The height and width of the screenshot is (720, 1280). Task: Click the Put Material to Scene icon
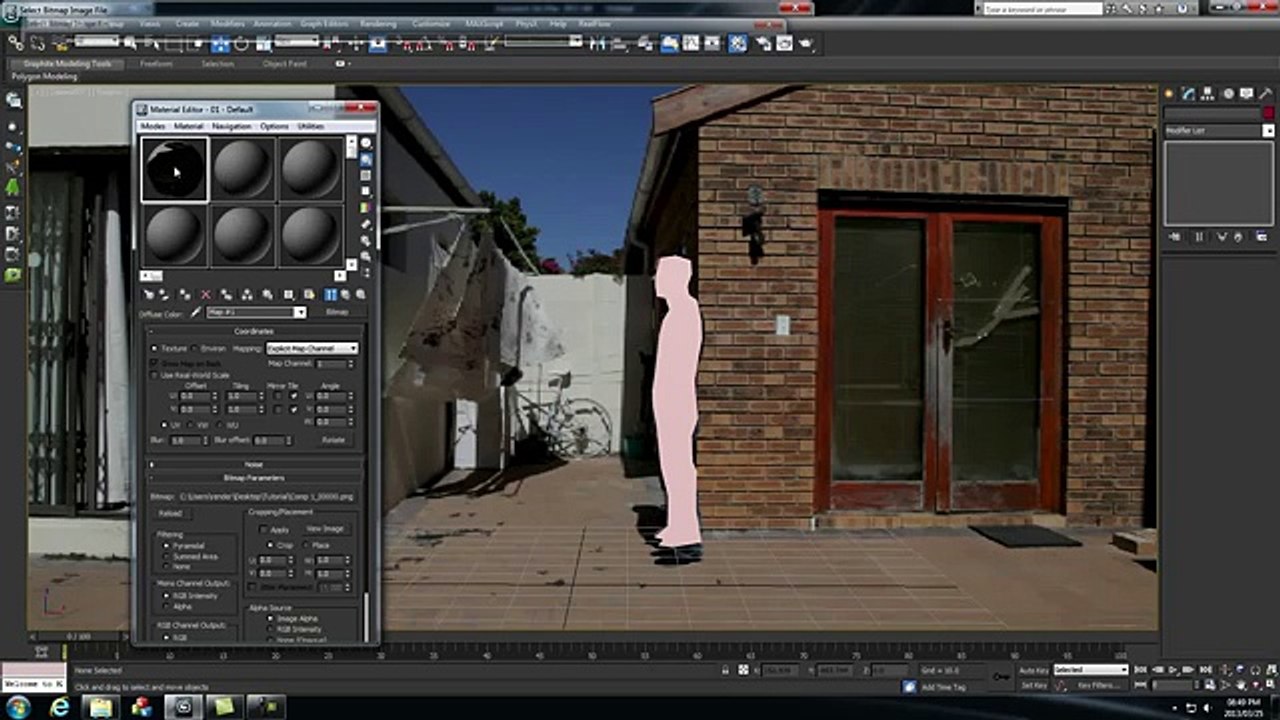point(167,295)
